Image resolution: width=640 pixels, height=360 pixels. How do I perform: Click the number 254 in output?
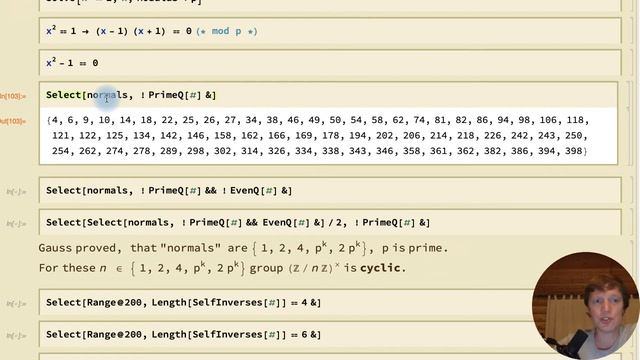pyautogui.click(x=60, y=151)
